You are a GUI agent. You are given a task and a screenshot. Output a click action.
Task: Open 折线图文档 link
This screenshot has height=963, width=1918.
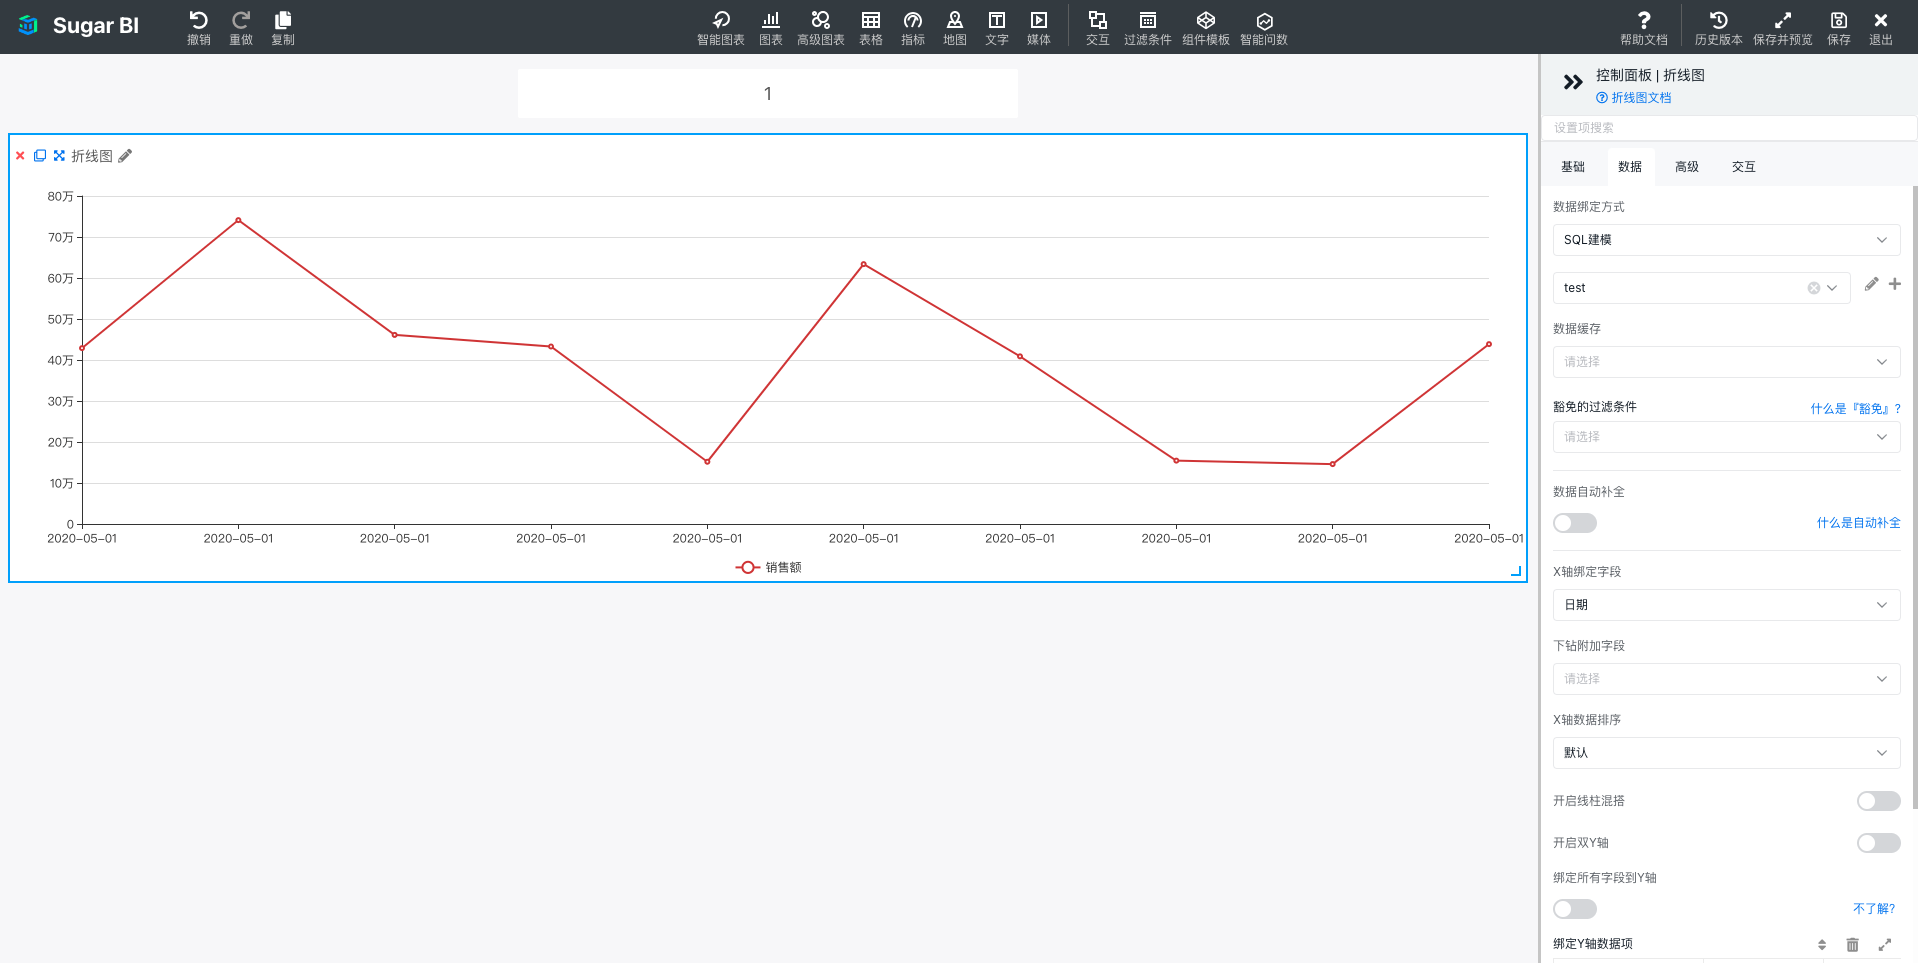point(1634,98)
